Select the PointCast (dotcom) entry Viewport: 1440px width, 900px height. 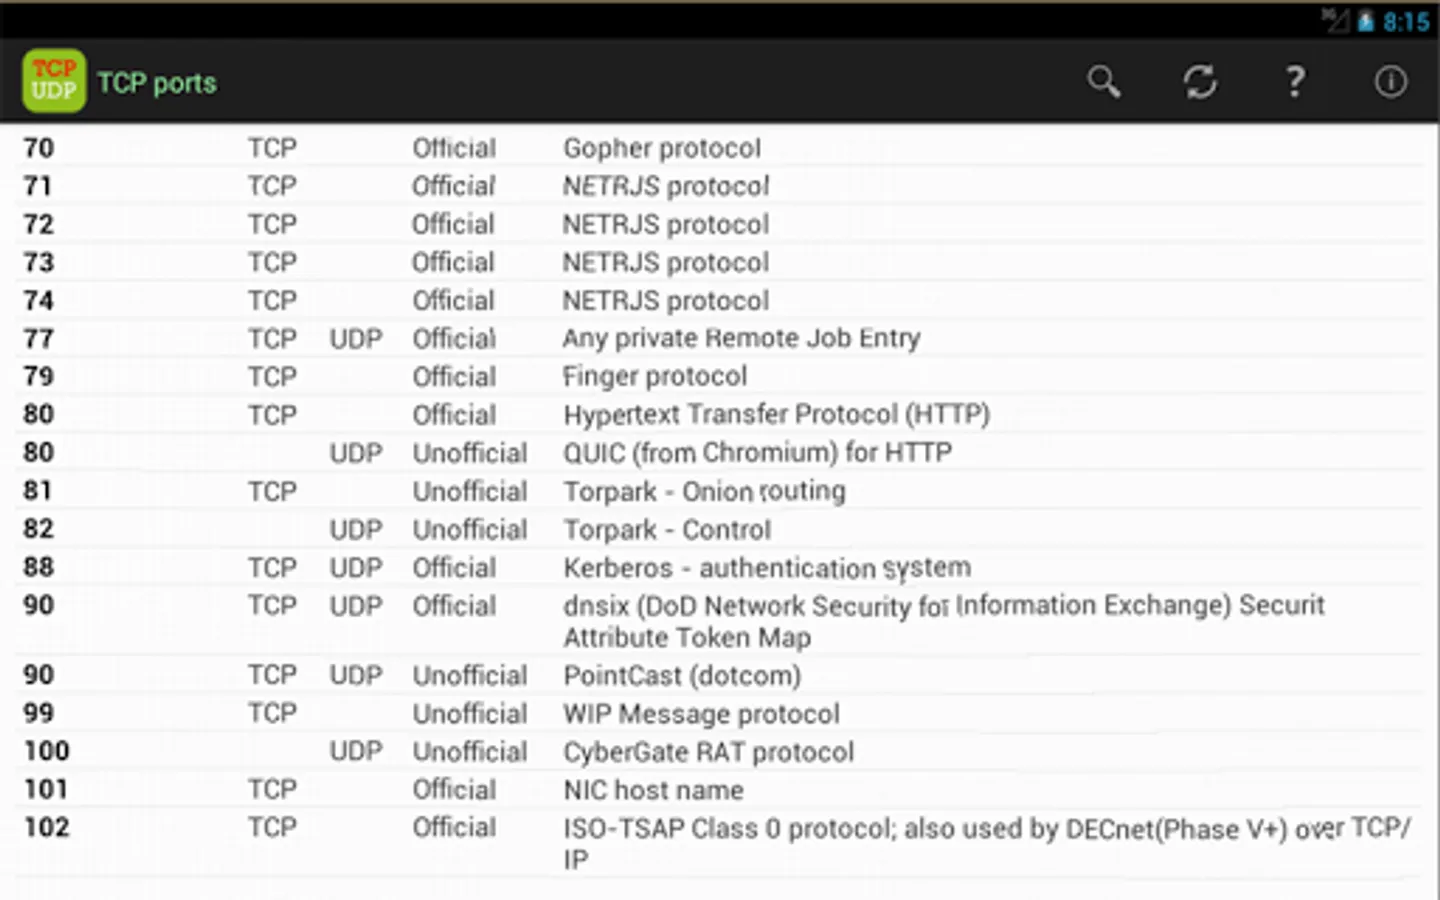coord(682,675)
